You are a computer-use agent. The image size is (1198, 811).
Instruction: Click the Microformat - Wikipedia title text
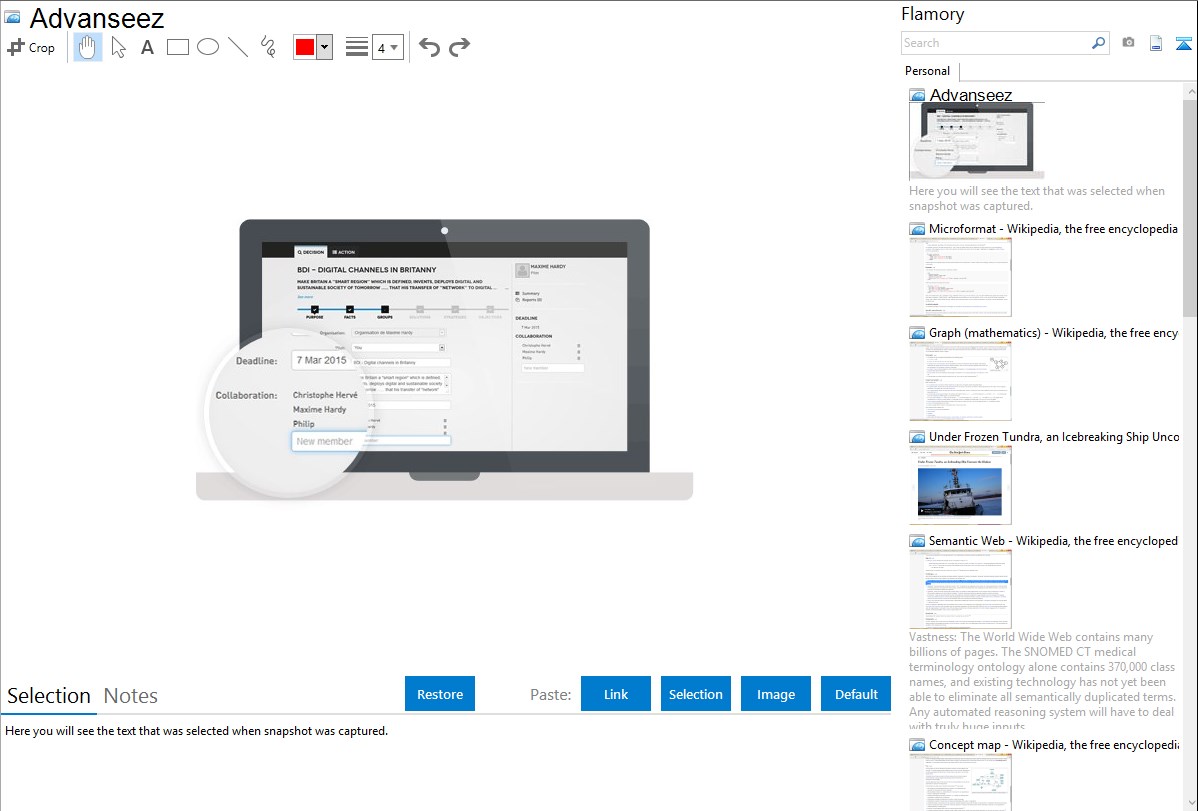pyautogui.click(x=1053, y=229)
